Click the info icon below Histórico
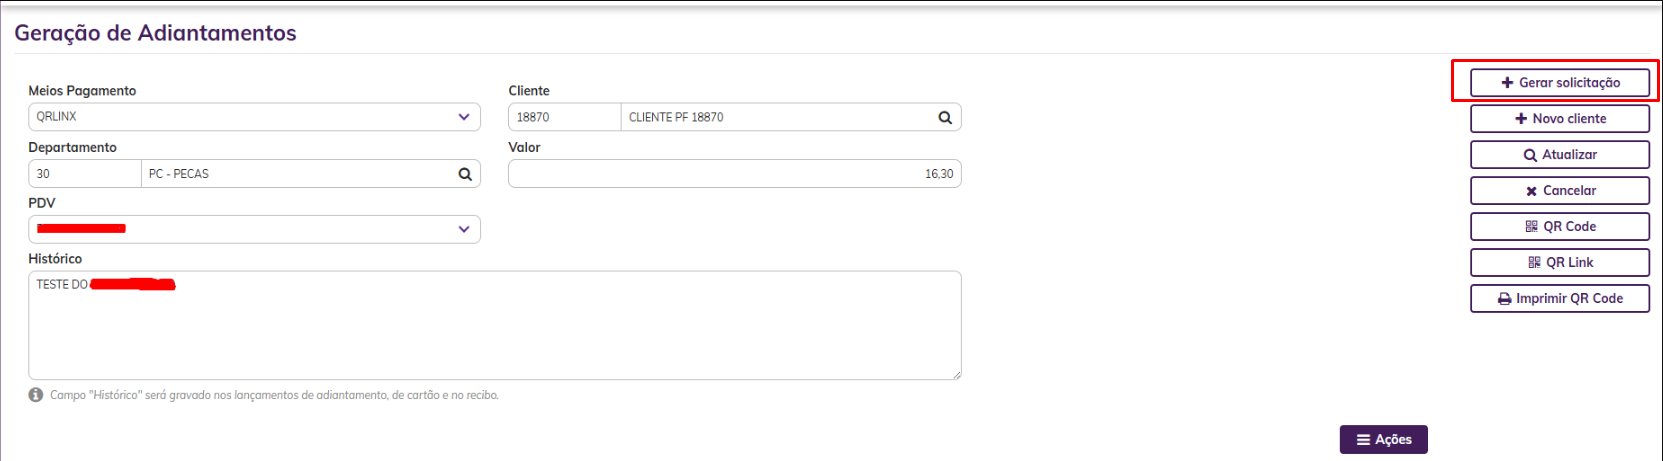 pos(36,395)
